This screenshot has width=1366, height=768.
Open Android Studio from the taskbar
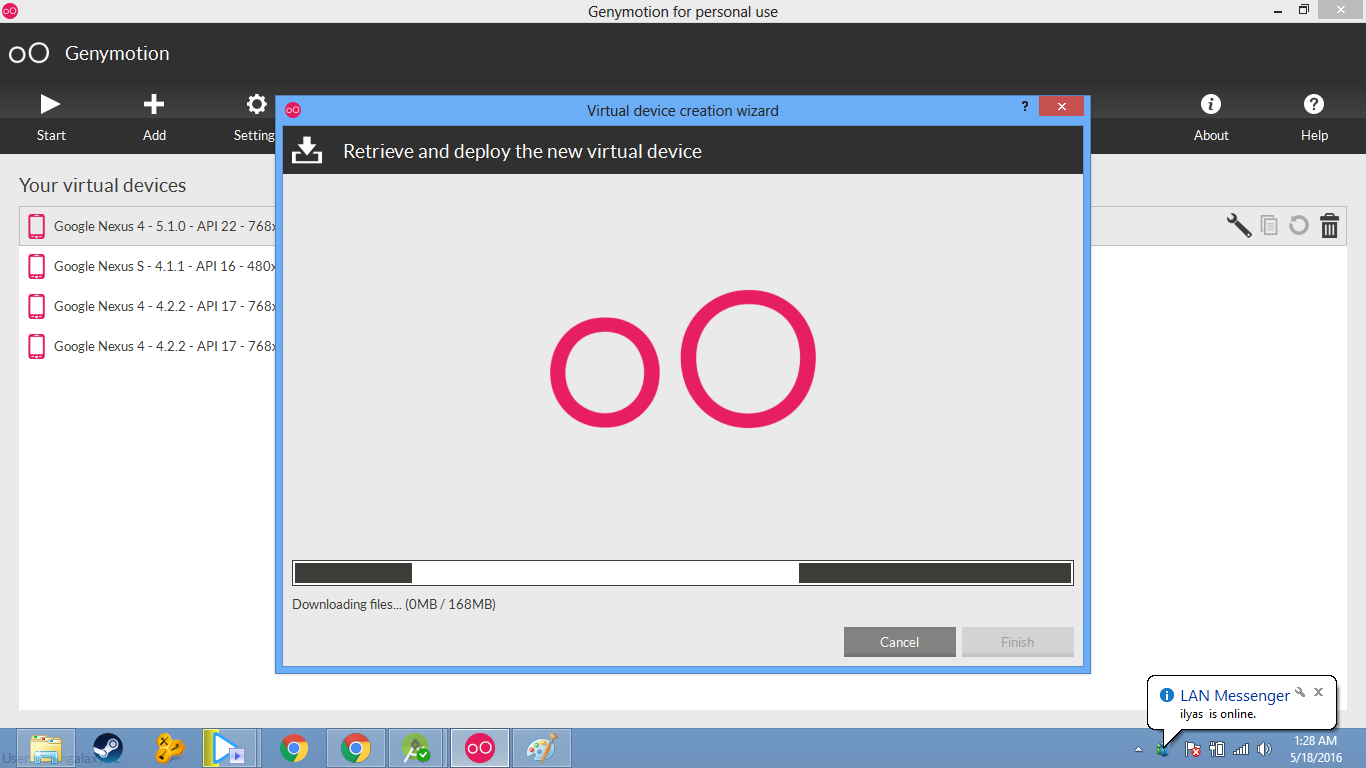(x=416, y=748)
